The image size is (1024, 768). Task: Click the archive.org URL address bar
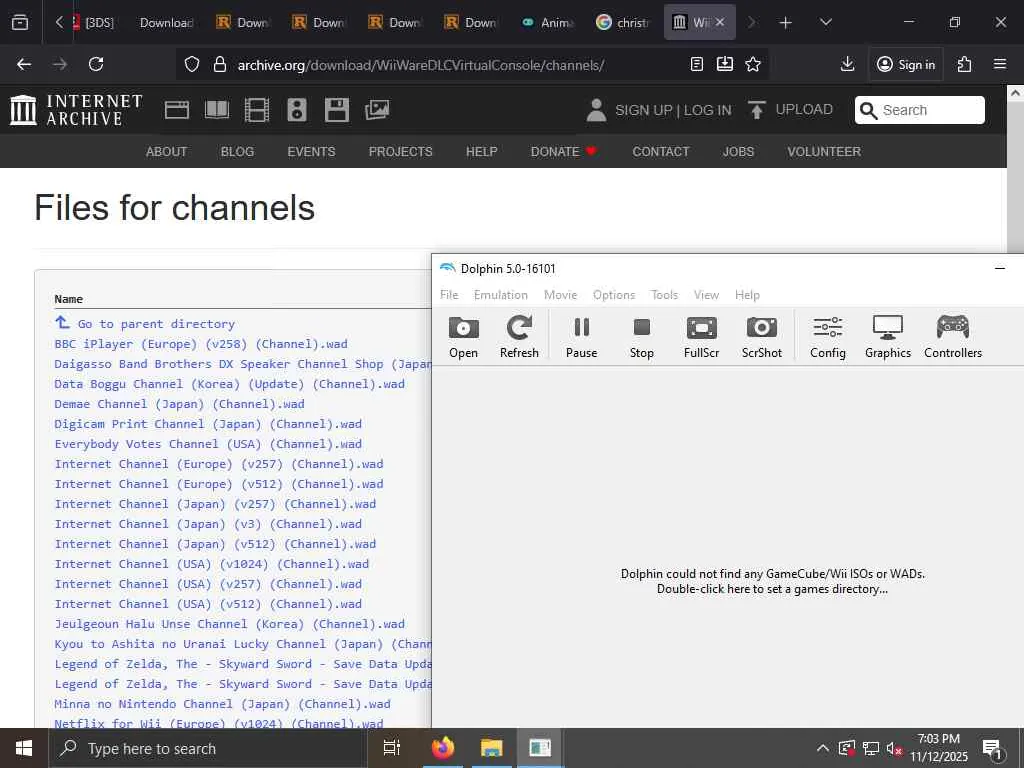coord(421,65)
